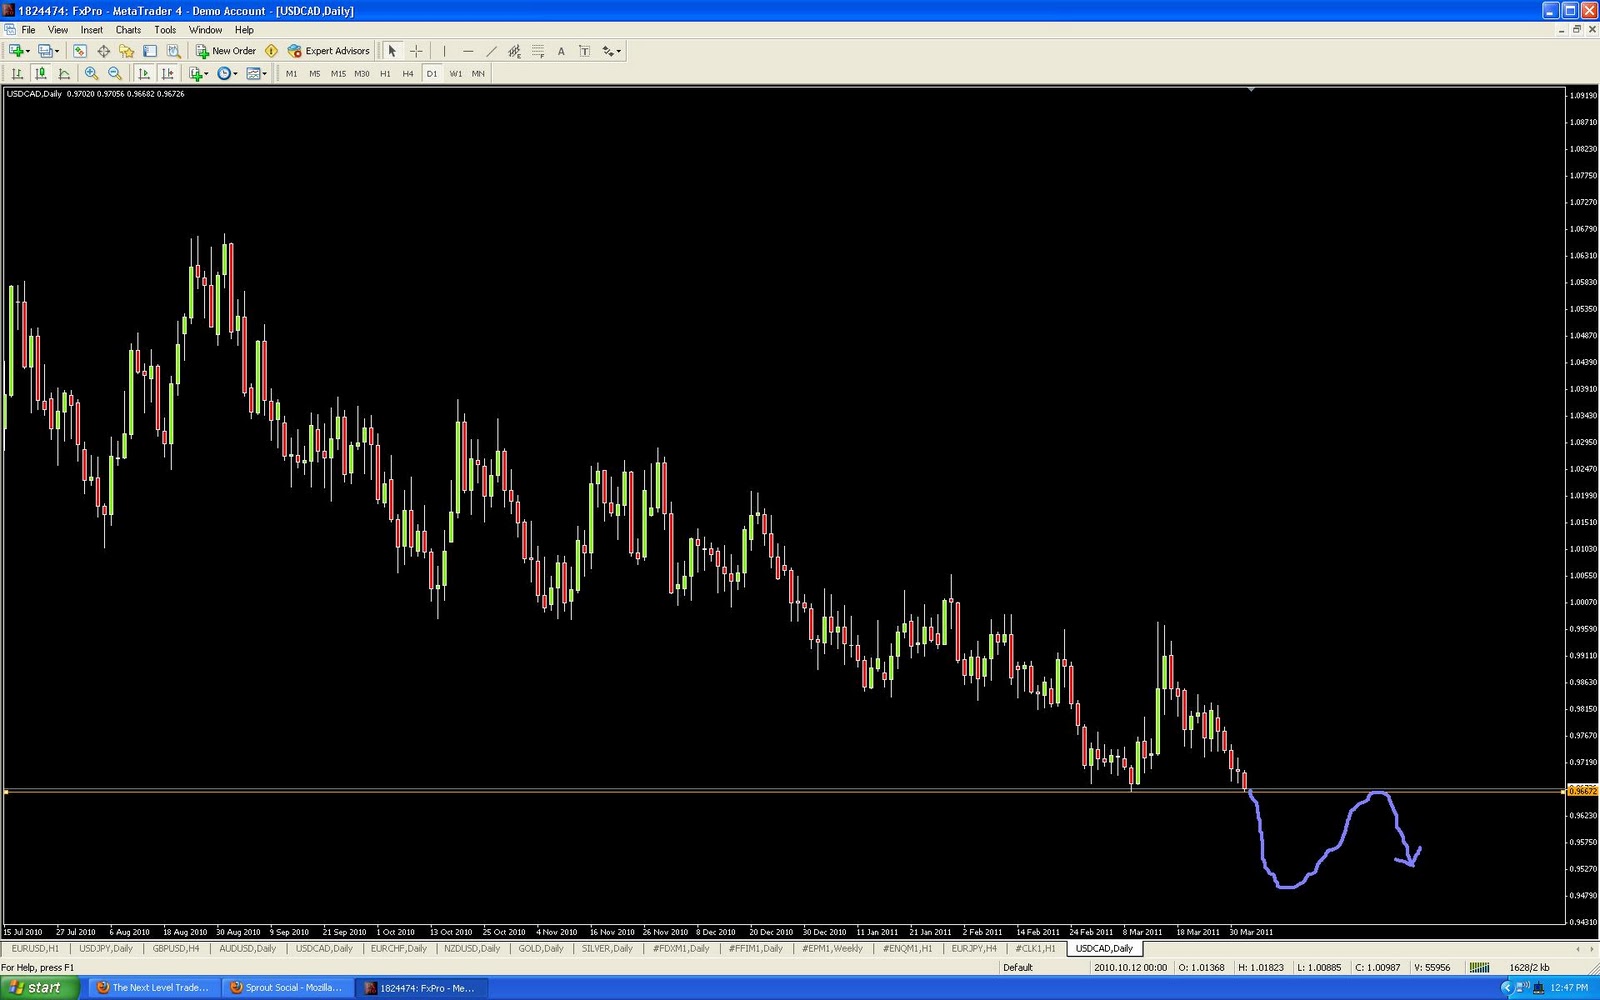Select the M1 timeframe
1600x1000 pixels.
coord(291,74)
